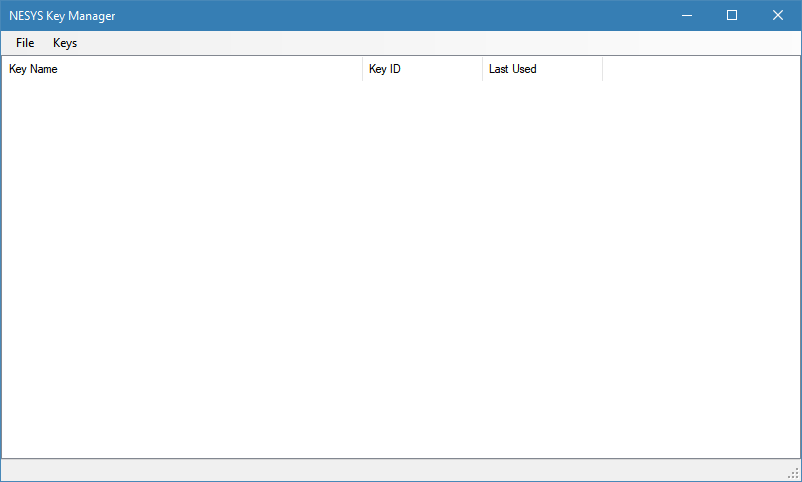802x482 pixels.
Task: Open the File menu
Action: point(25,43)
